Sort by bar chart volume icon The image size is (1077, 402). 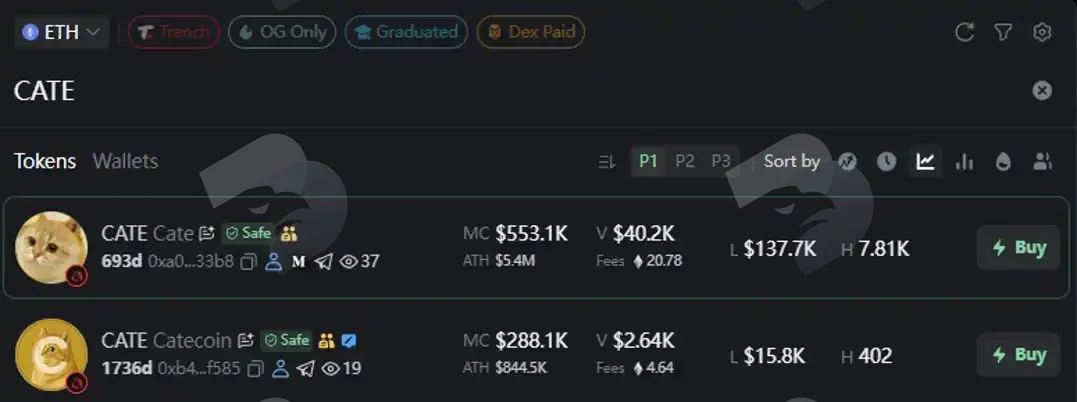tap(964, 161)
